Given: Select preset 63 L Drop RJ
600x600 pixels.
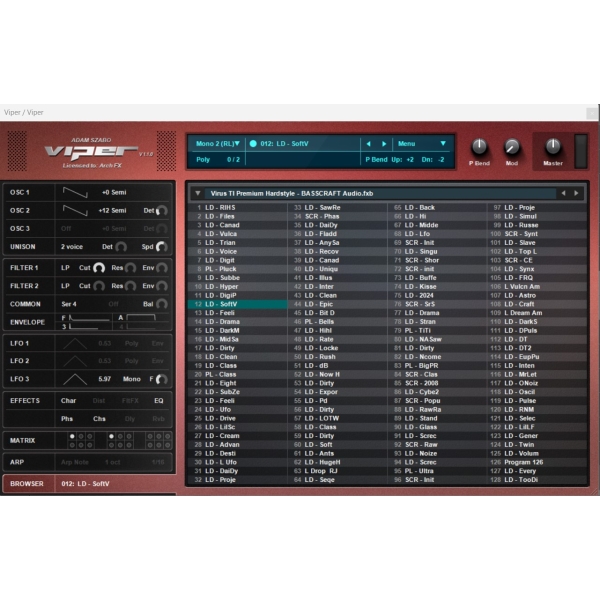Looking at the screenshot, I should [337, 471].
